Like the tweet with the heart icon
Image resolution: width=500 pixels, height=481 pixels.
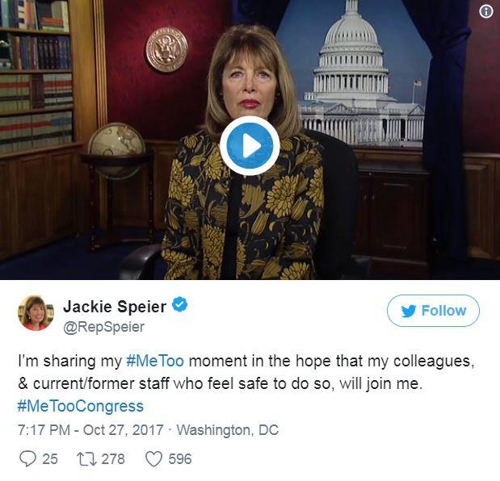pos(154,459)
